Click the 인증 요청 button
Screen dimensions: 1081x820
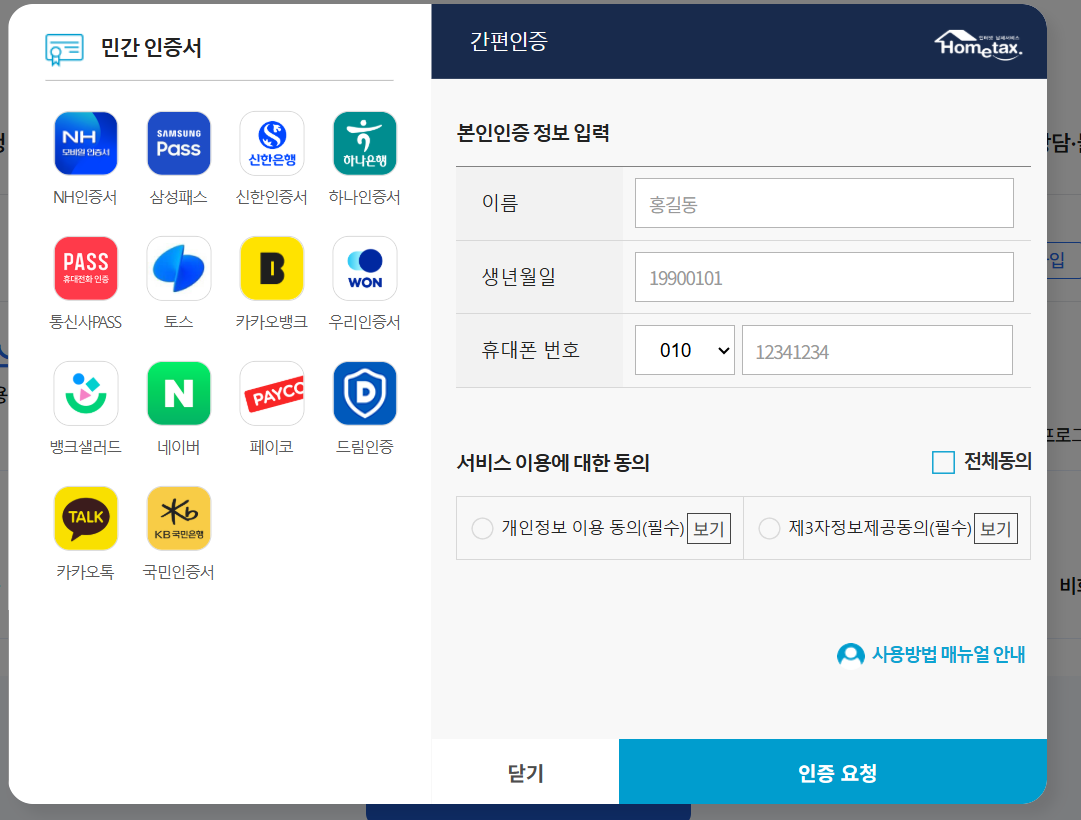[833, 772]
